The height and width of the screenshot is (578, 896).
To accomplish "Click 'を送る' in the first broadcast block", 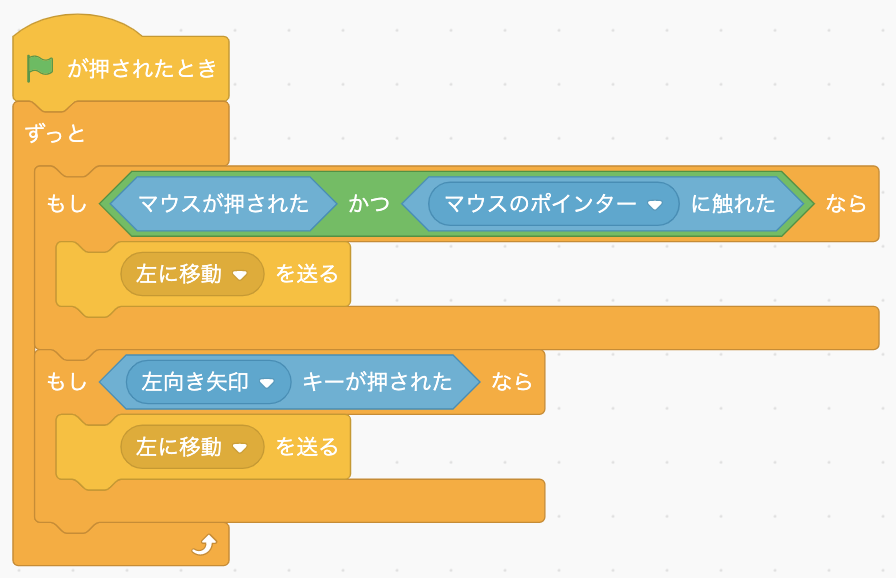I will tap(307, 274).
